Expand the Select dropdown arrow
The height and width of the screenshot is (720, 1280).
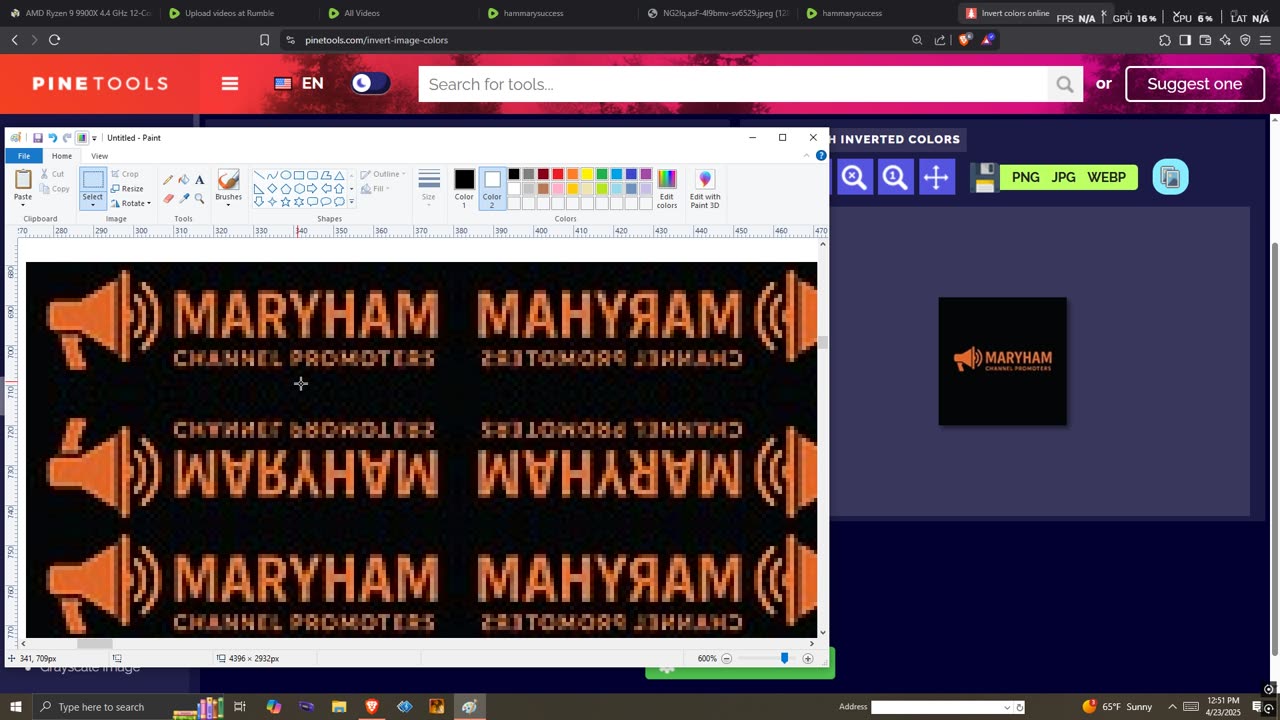pos(92,205)
